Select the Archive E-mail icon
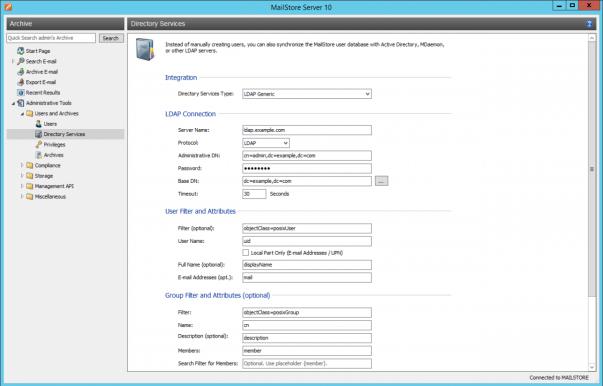Image resolution: width=603 pixels, height=386 pixels. 21,72
